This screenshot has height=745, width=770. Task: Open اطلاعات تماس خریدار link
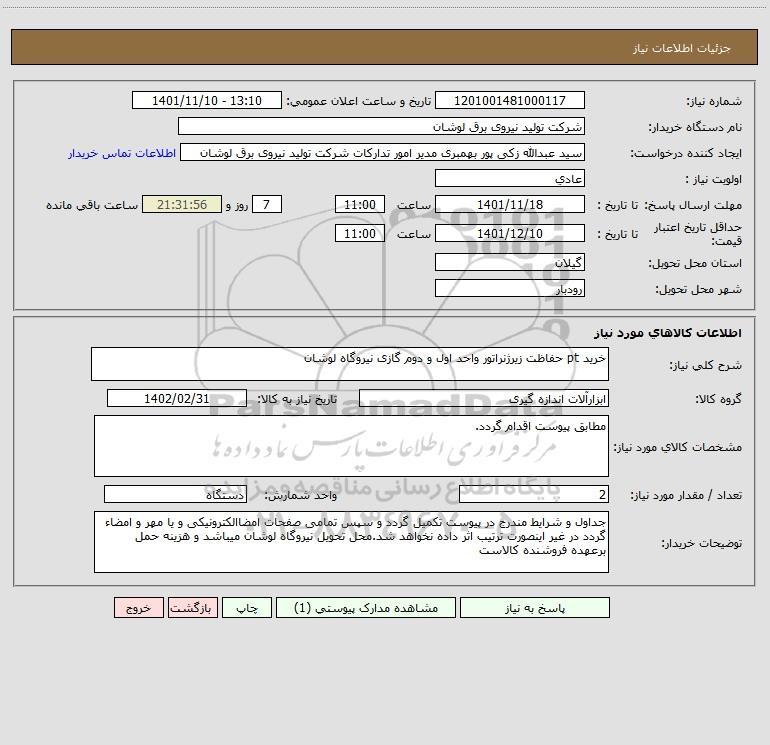pyautogui.click(x=122, y=153)
